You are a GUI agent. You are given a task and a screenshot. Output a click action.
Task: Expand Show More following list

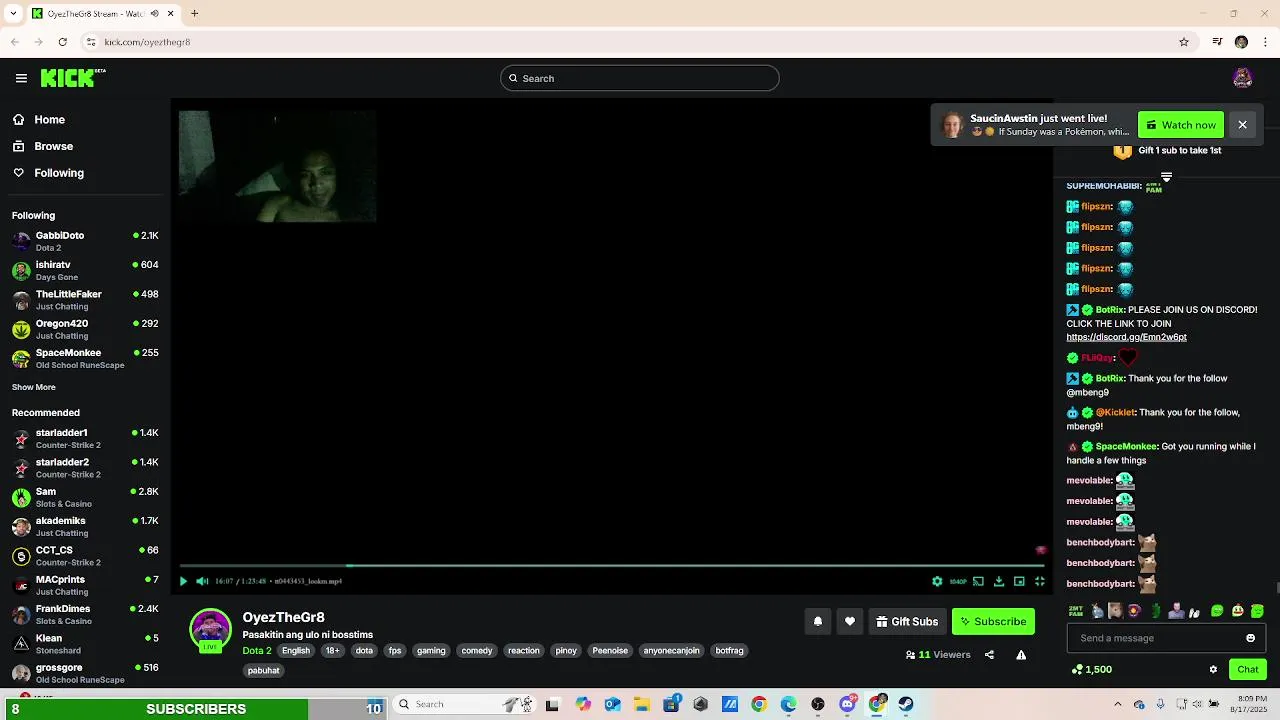click(x=34, y=387)
